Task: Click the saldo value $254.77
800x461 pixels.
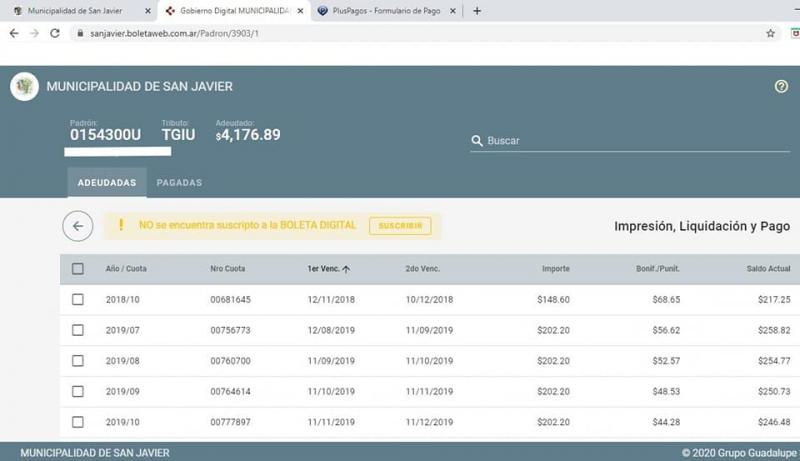Action: 774,361
